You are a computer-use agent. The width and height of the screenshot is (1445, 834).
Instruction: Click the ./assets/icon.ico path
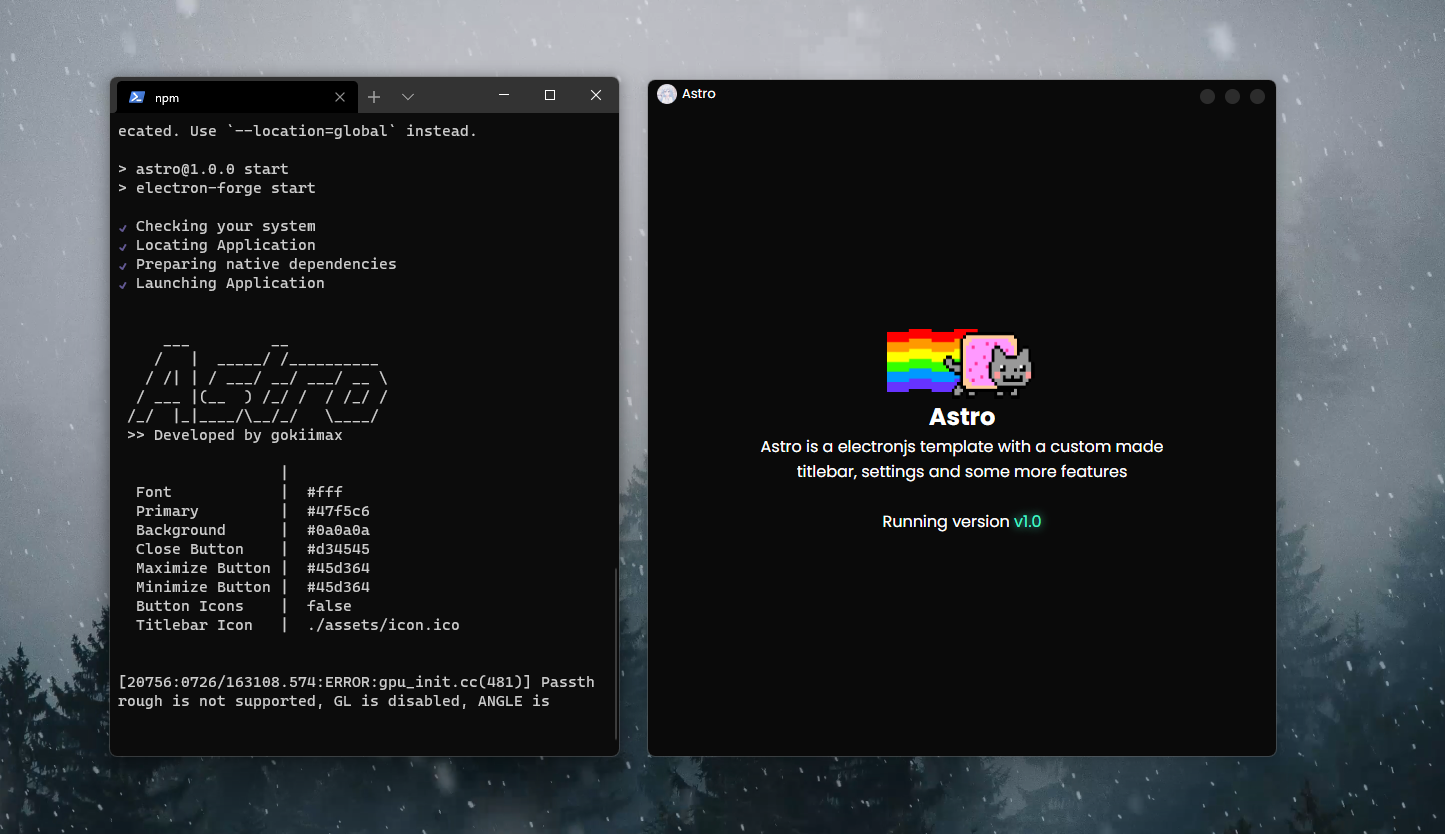coord(383,625)
